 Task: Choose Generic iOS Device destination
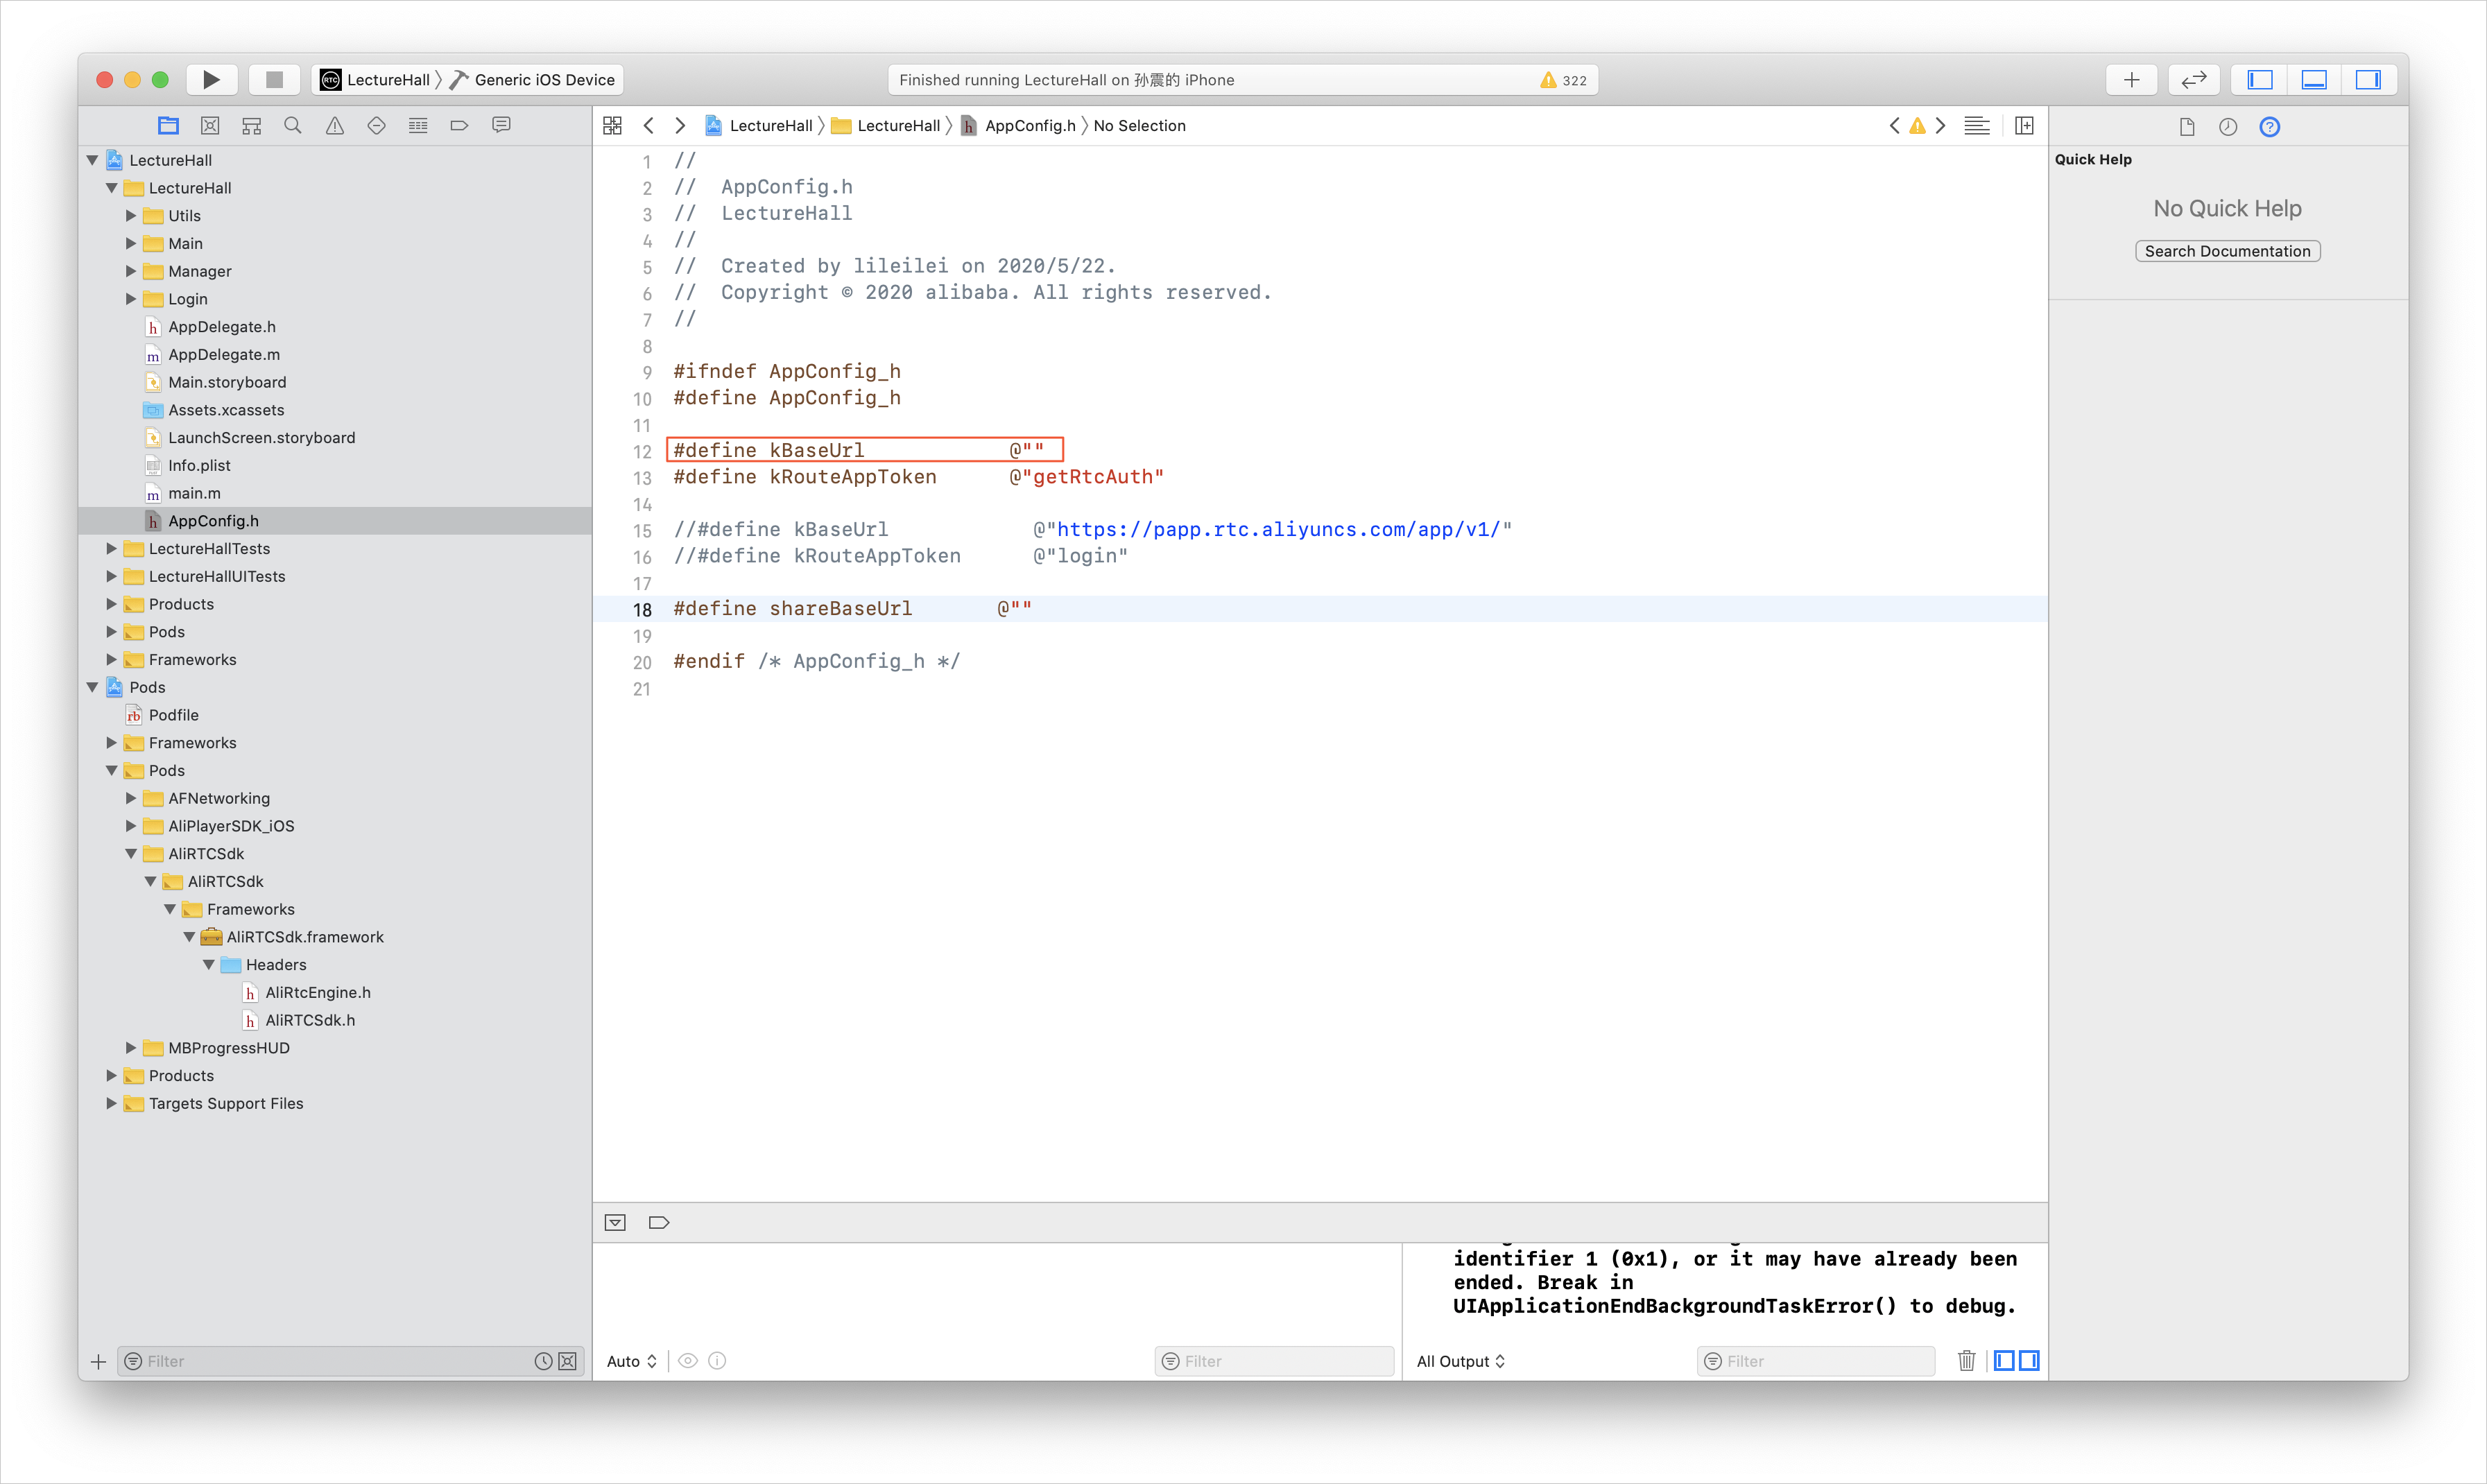532,80
